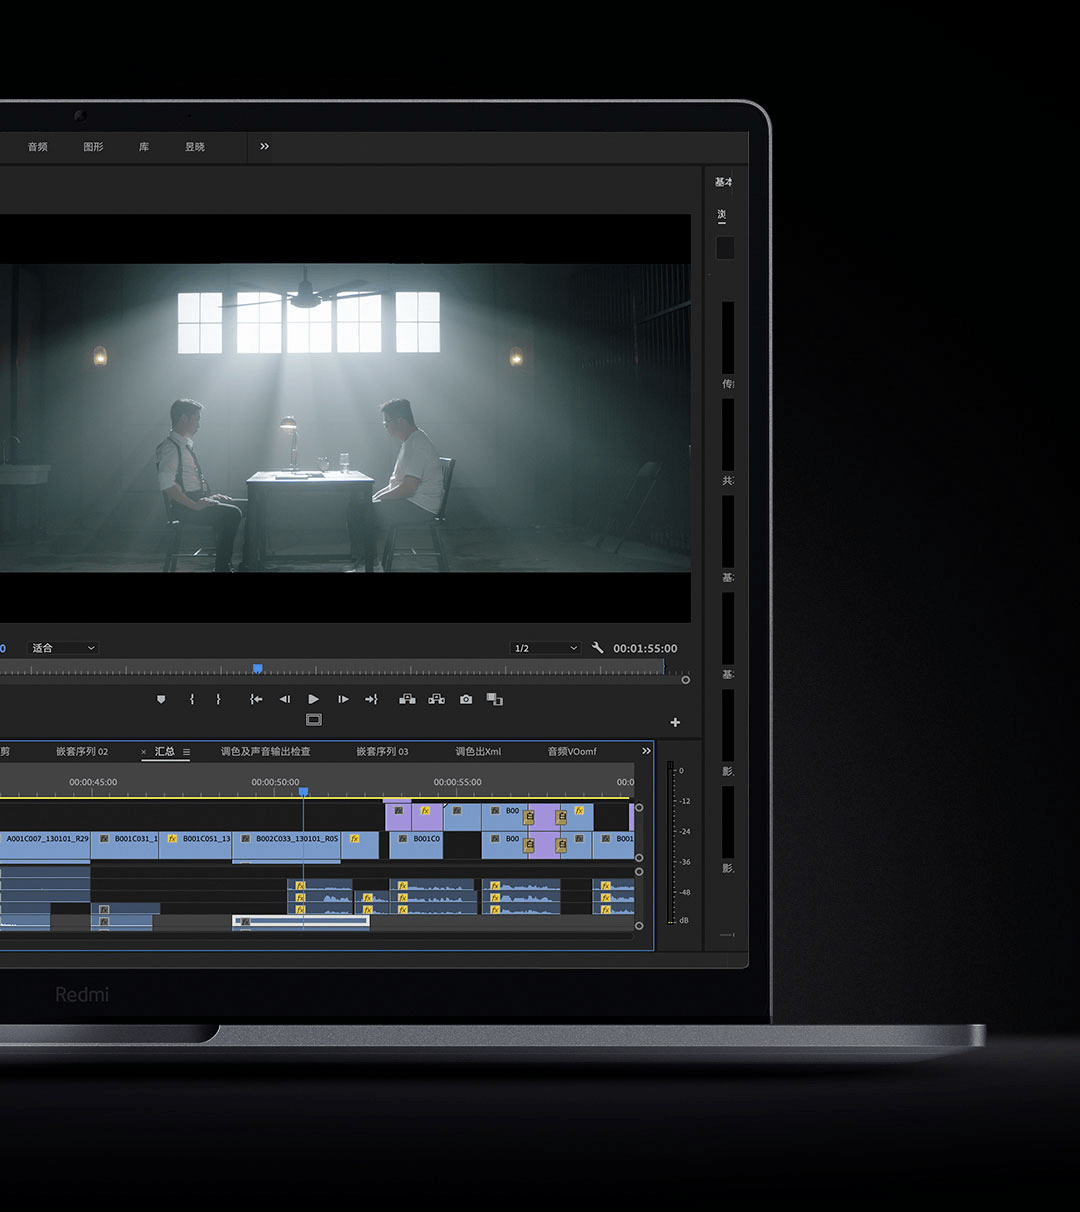Viewport: 1080px width, 1212px height.
Task: Step back one frame
Action: coord(285,699)
